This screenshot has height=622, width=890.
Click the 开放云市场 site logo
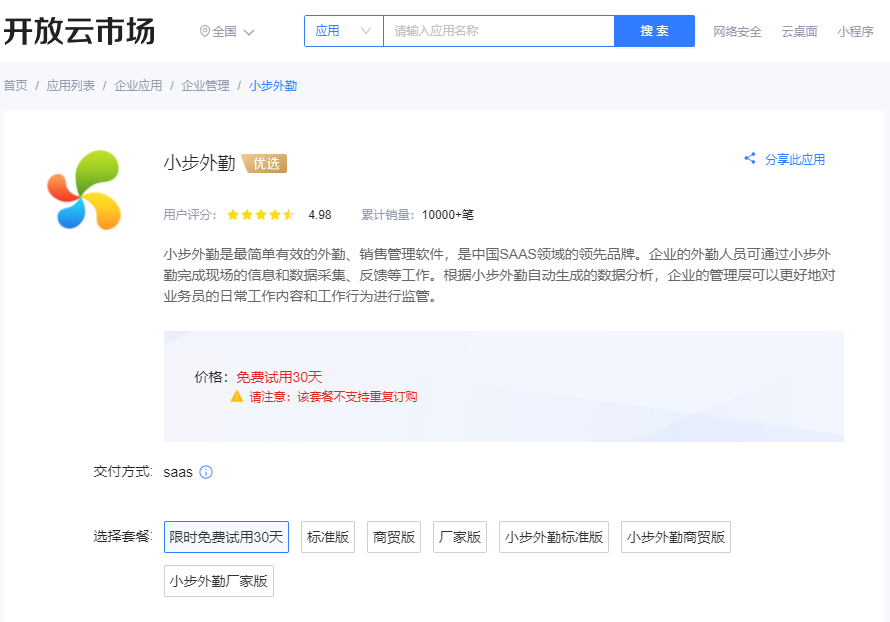[79, 31]
